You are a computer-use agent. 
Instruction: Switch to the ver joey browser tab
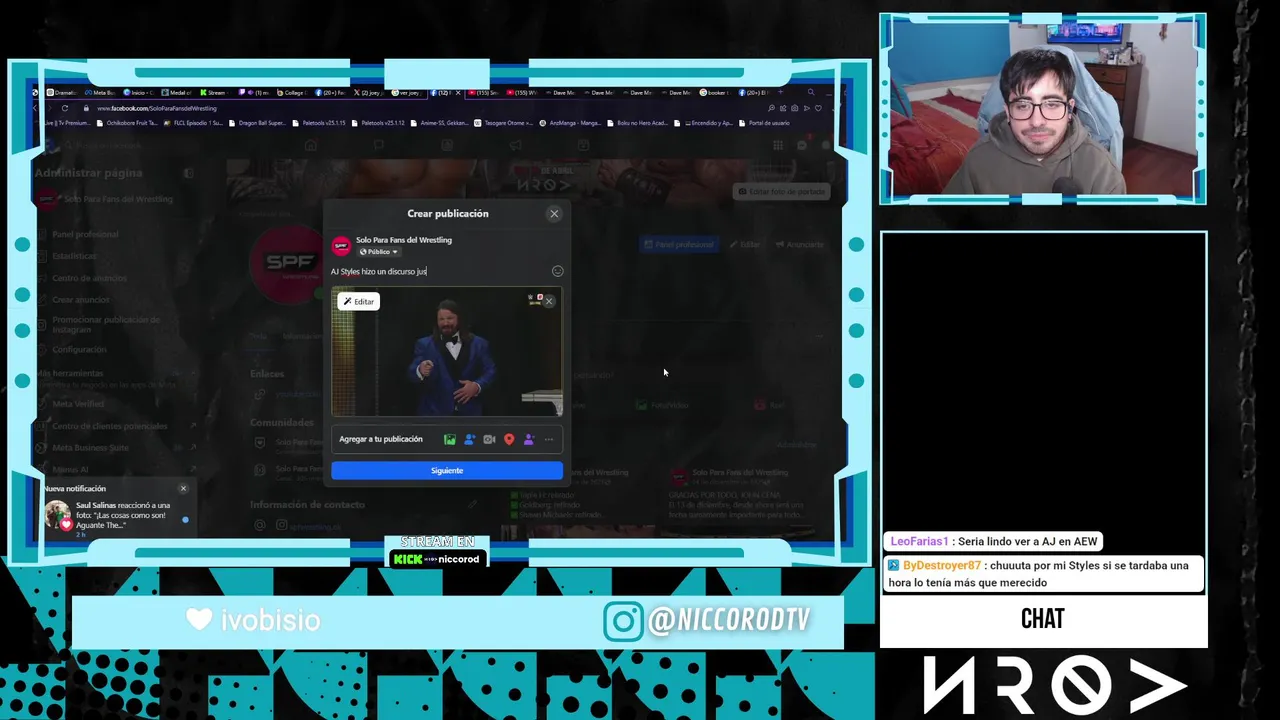pos(408,93)
